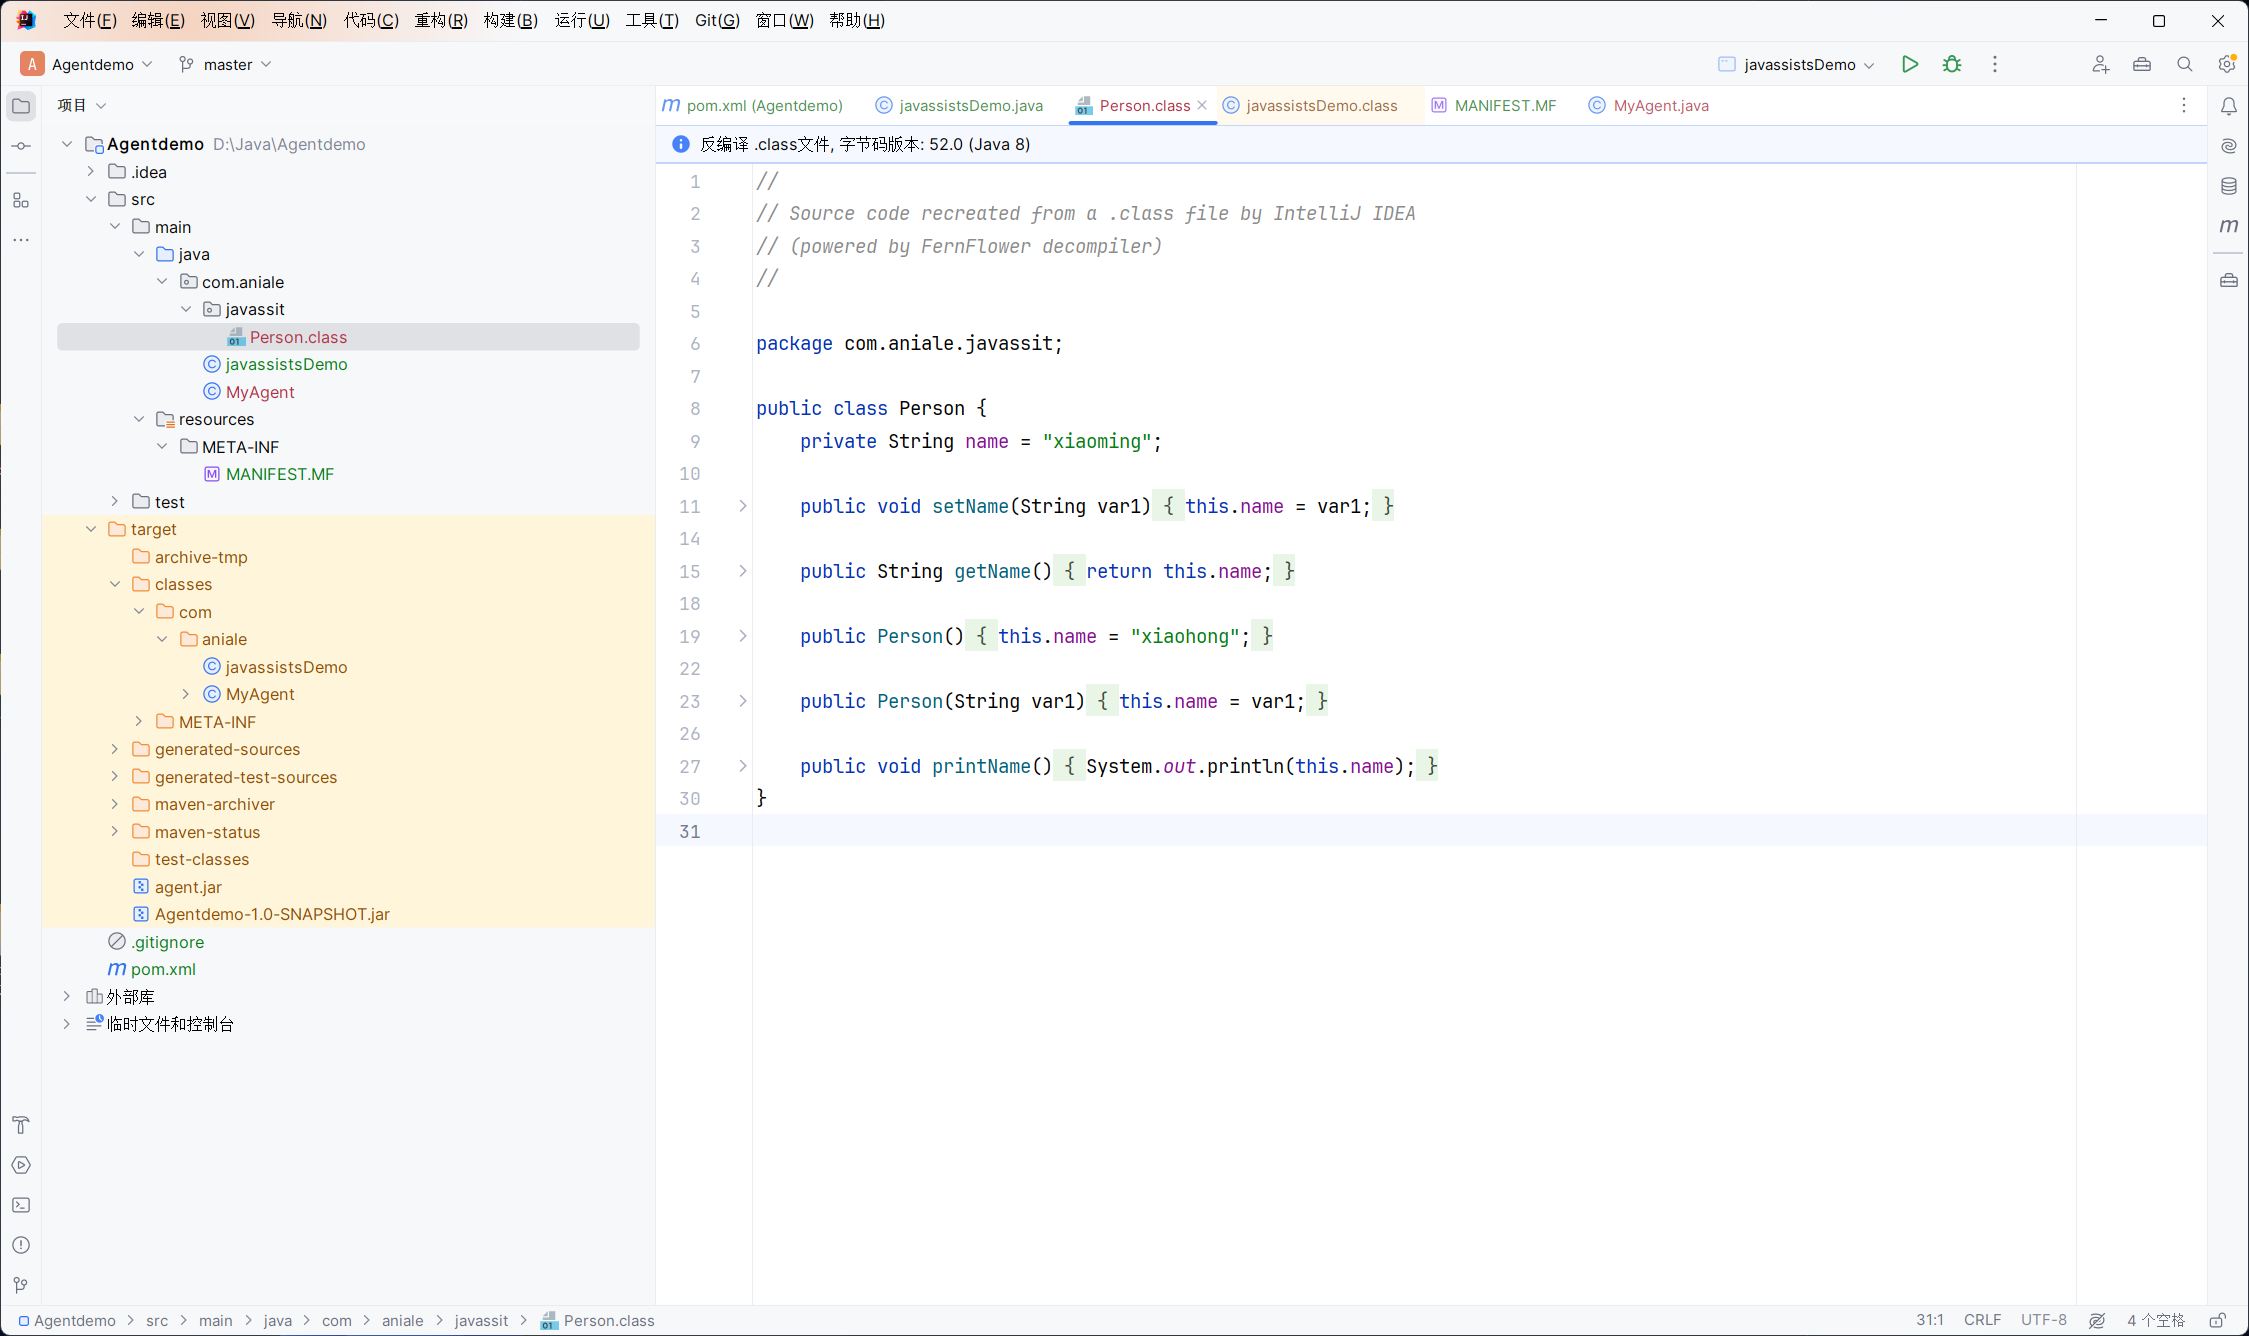Open IDE settings gear icon
2249x1336 pixels.
(x=2227, y=64)
